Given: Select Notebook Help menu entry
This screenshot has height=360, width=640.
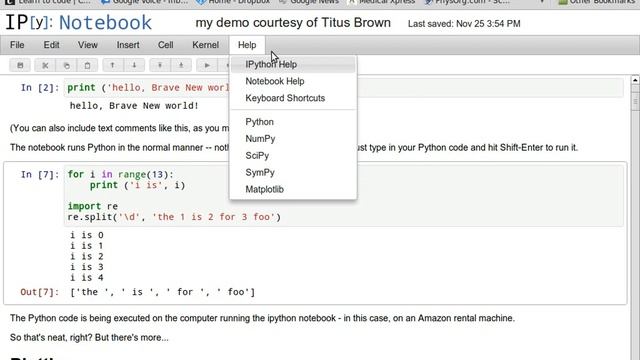Looking at the screenshot, I should point(293,81).
